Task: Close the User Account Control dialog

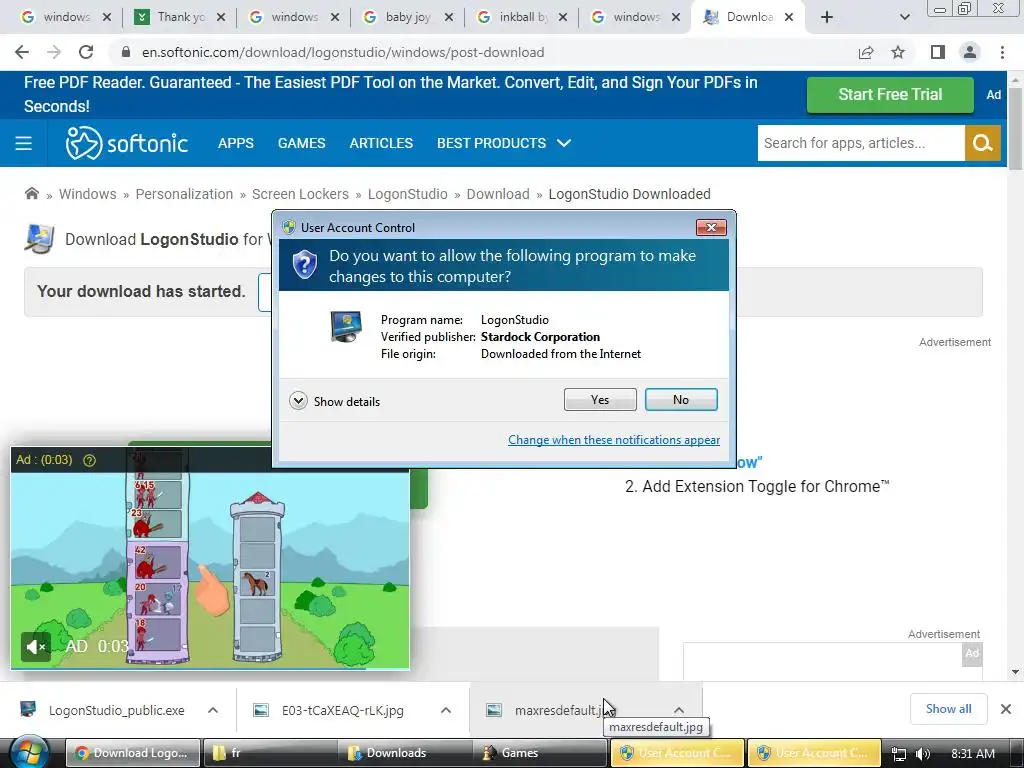Action: click(x=711, y=227)
